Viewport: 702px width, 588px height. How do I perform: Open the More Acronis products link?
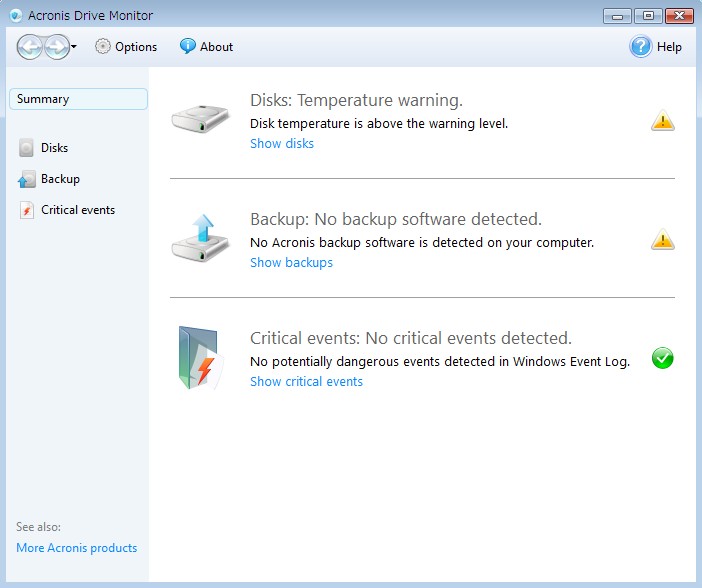pos(77,548)
